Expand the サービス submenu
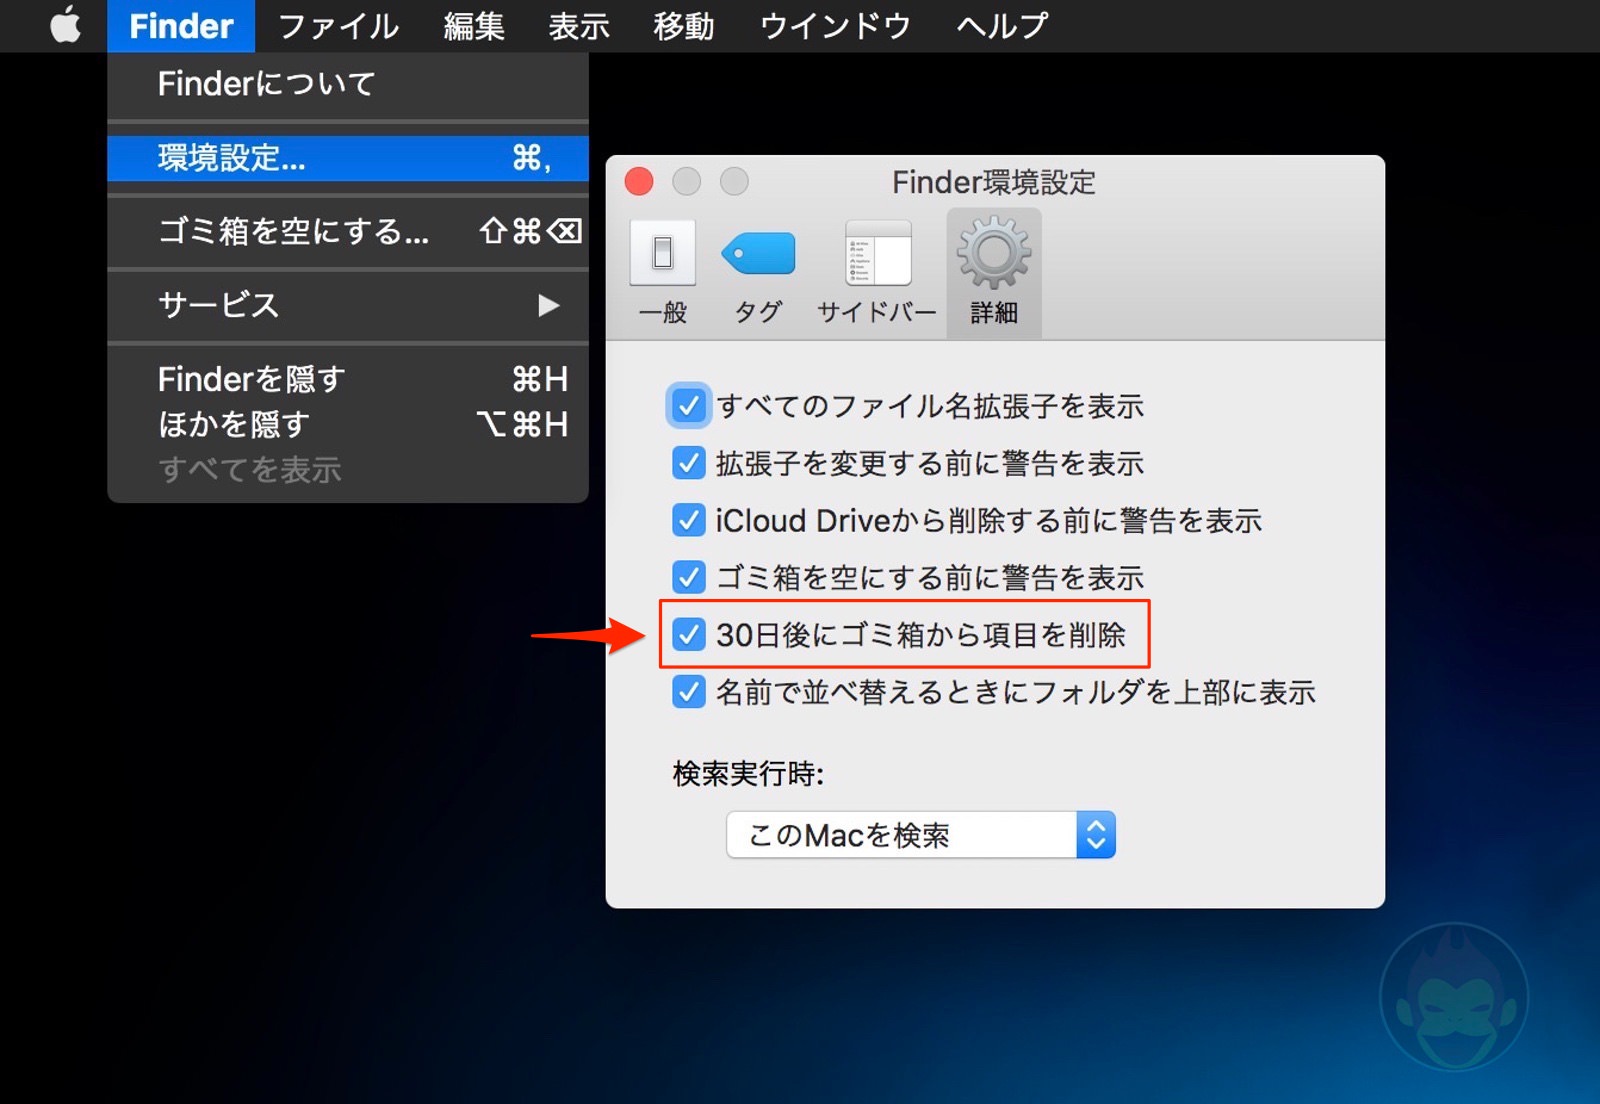1600x1104 pixels. 348,305
